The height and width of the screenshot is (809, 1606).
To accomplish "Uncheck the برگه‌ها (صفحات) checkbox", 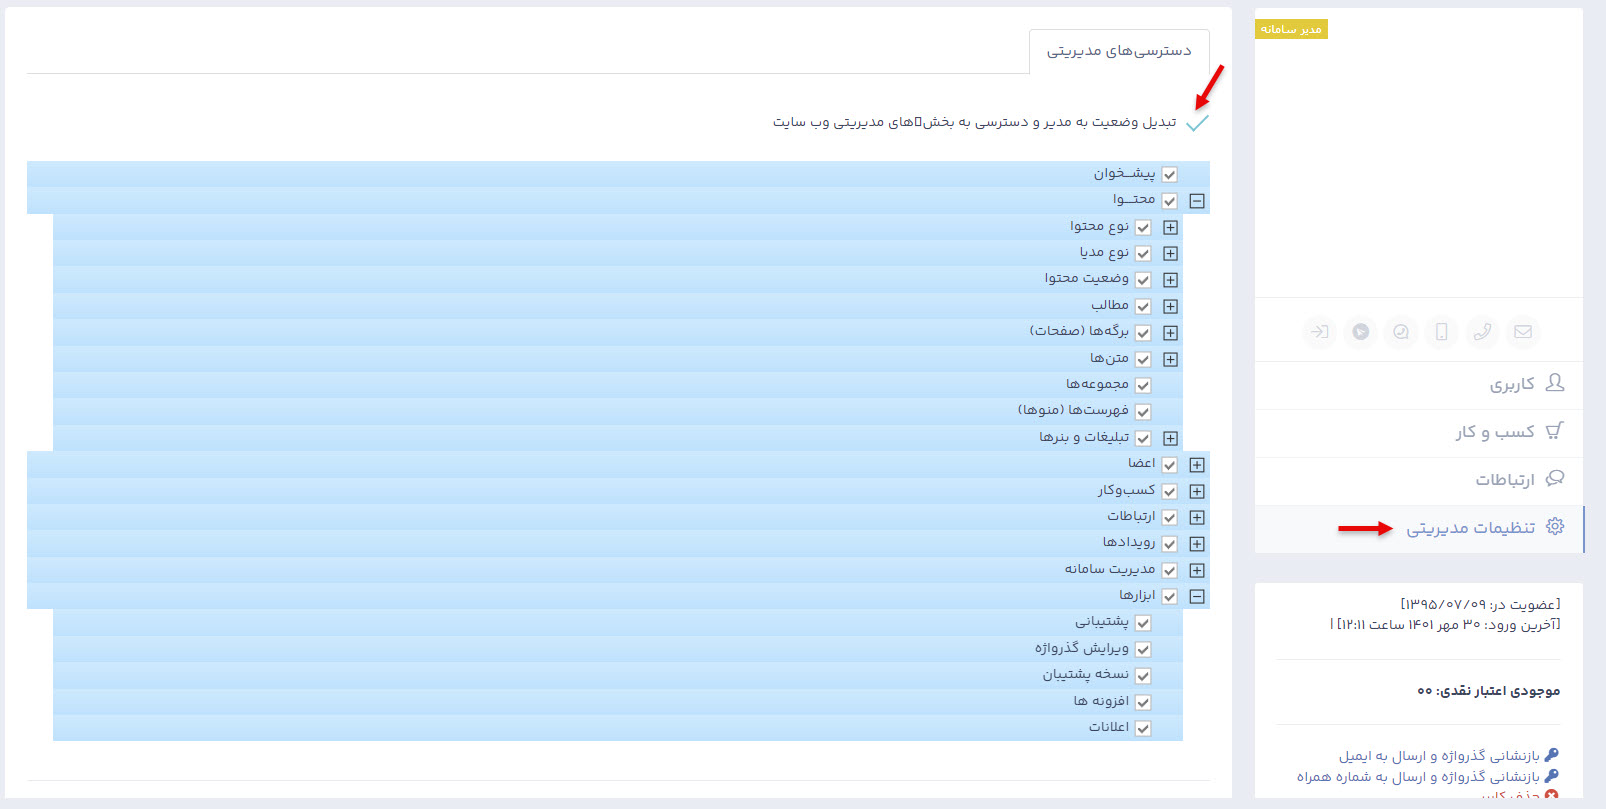I will point(1143,333).
